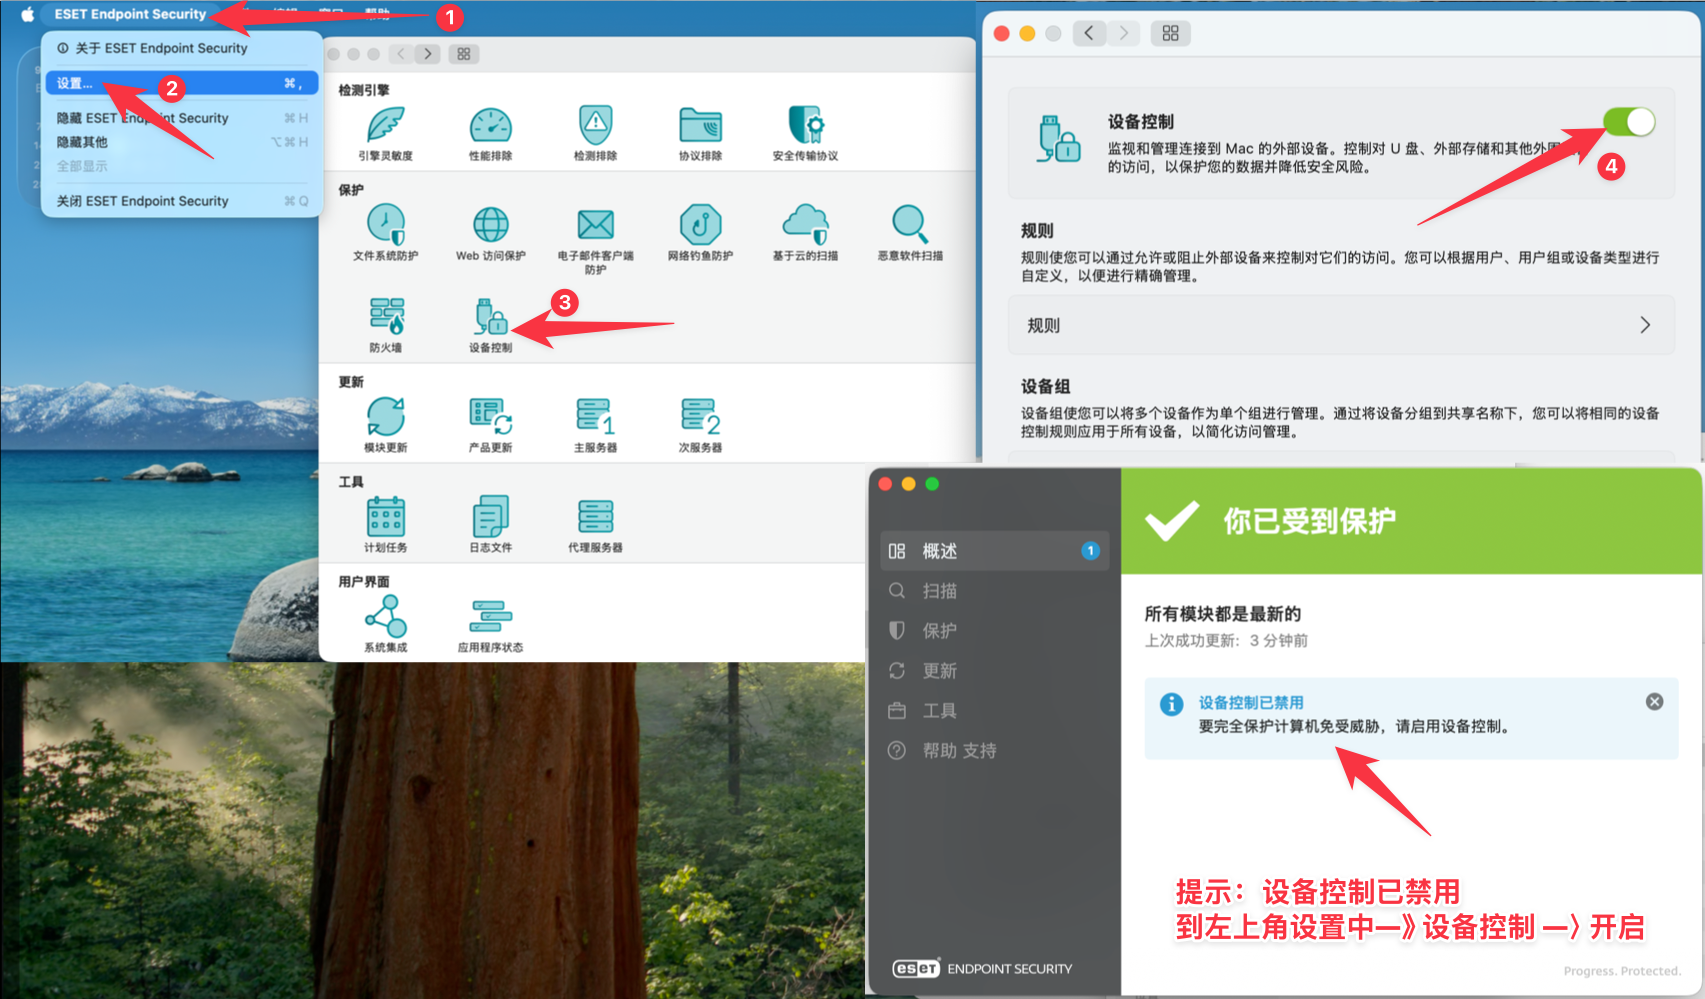Open 代理服务器 proxy server icon
The width and height of the screenshot is (1705, 999).
click(x=596, y=516)
